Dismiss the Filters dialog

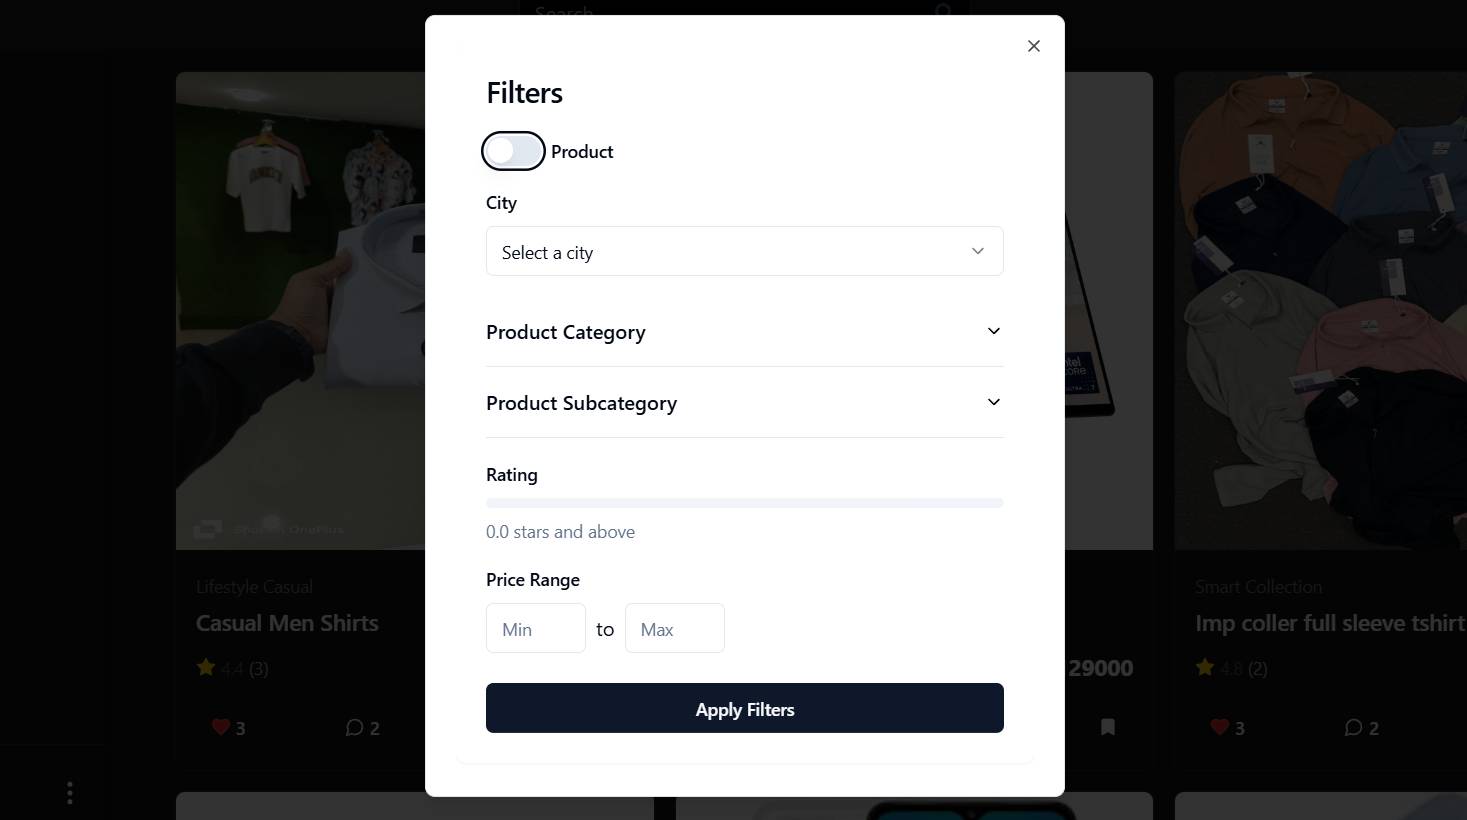(x=1033, y=45)
